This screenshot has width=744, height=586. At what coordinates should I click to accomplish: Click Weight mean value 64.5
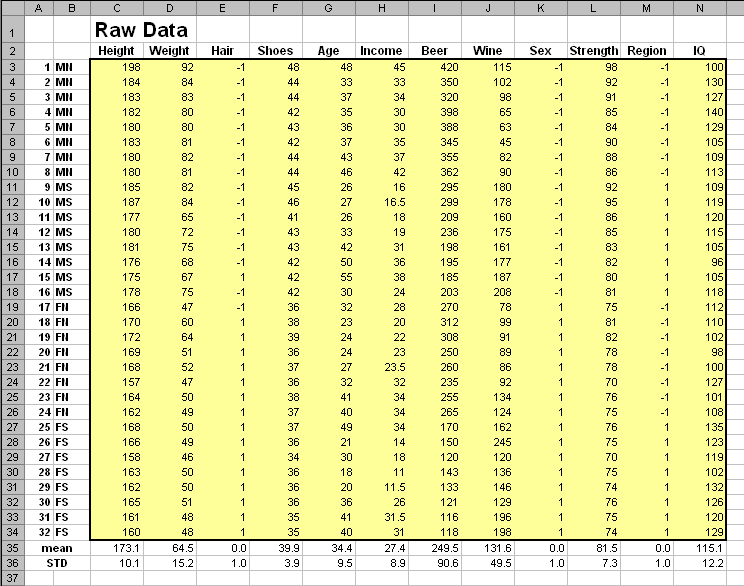(170, 548)
